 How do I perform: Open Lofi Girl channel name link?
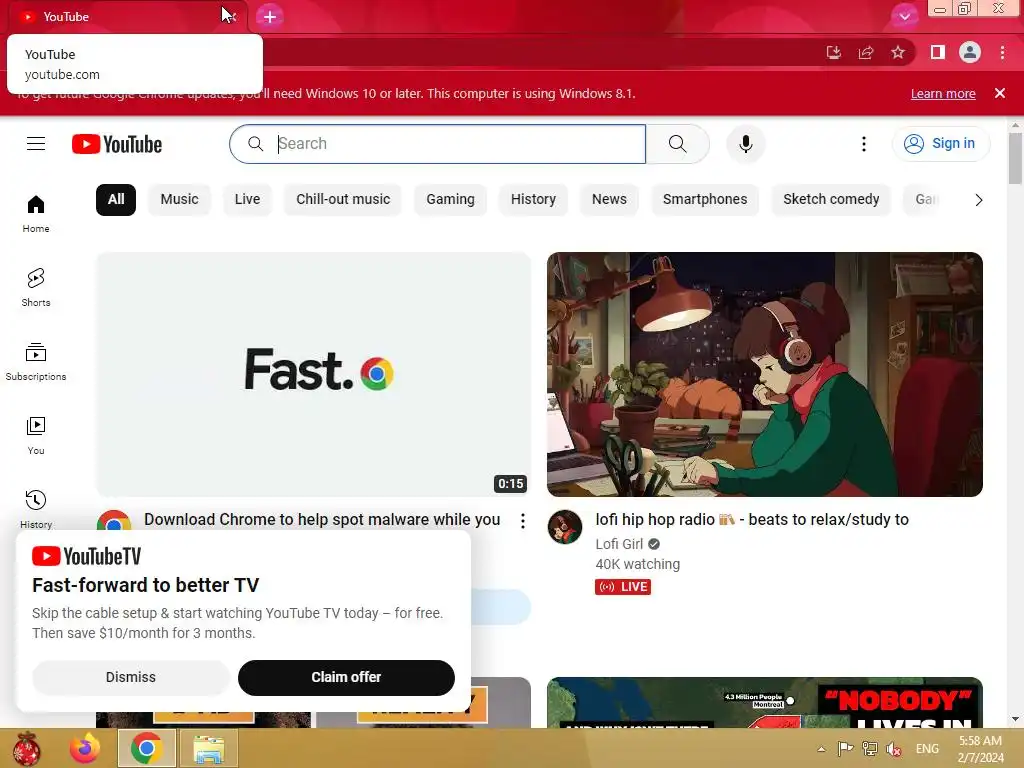click(x=619, y=544)
